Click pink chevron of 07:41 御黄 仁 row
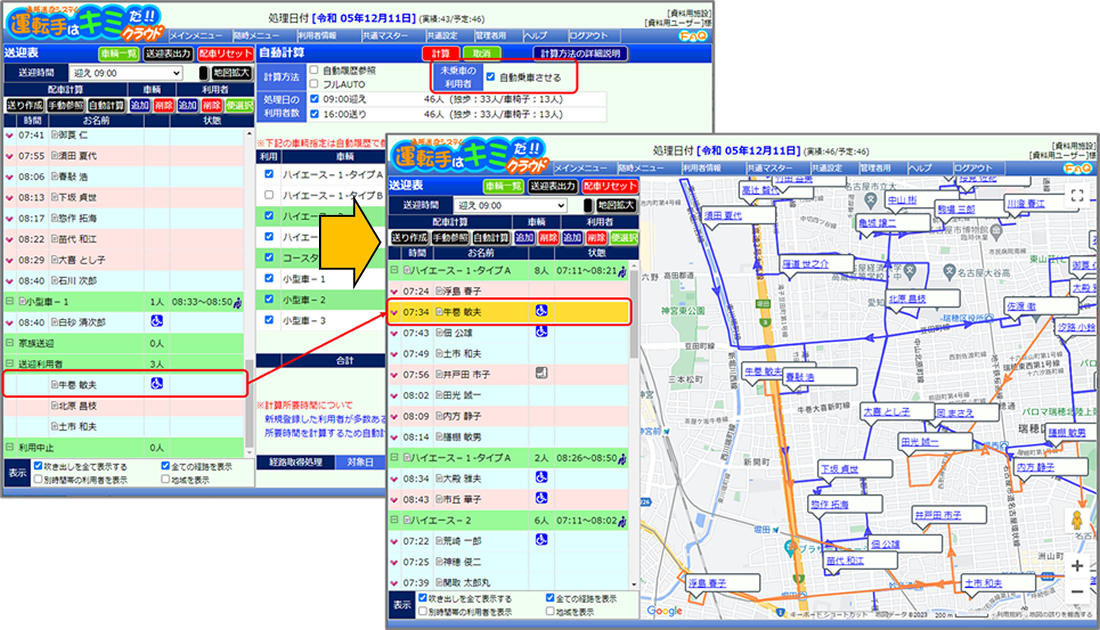Screen dimensions: 1100x630 [9, 135]
